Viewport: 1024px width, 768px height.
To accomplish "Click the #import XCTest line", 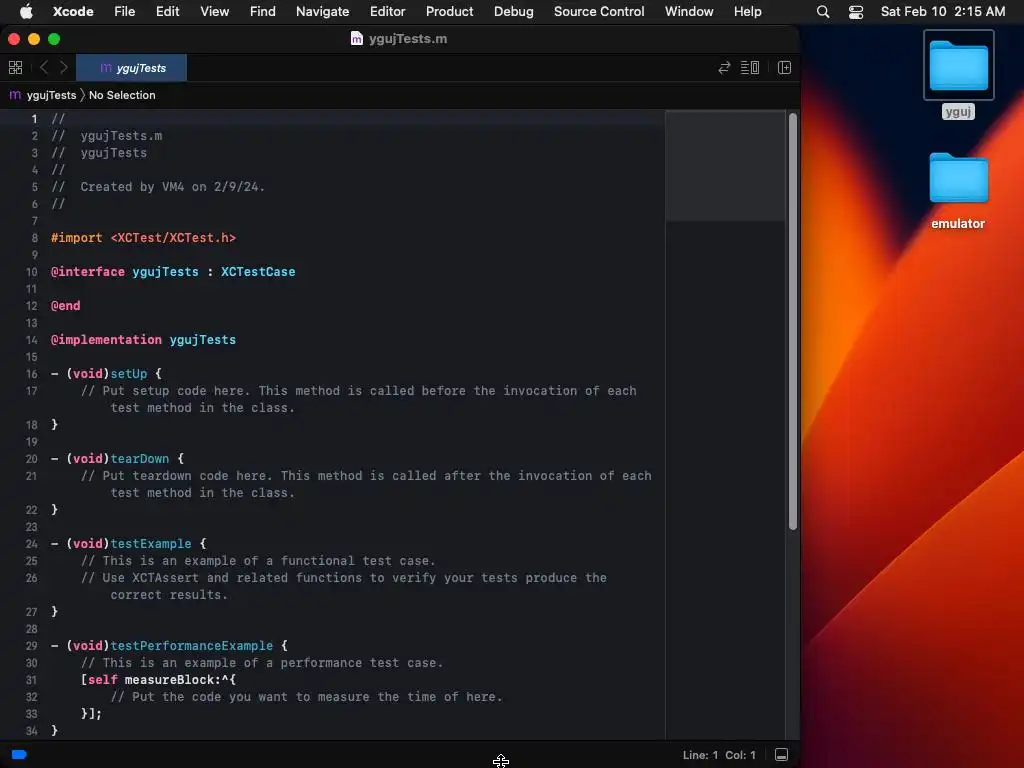I will tap(143, 238).
